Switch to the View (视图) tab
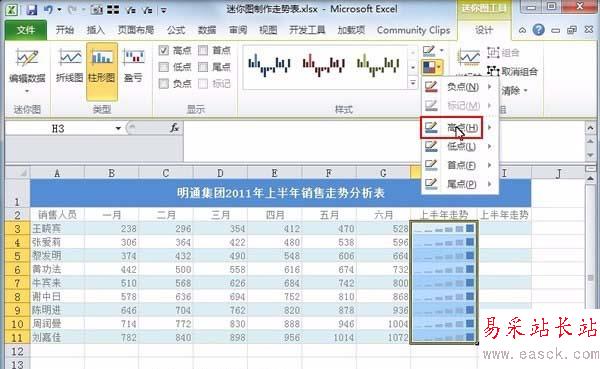The width and height of the screenshot is (600, 369). pyautogui.click(x=268, y=30)
